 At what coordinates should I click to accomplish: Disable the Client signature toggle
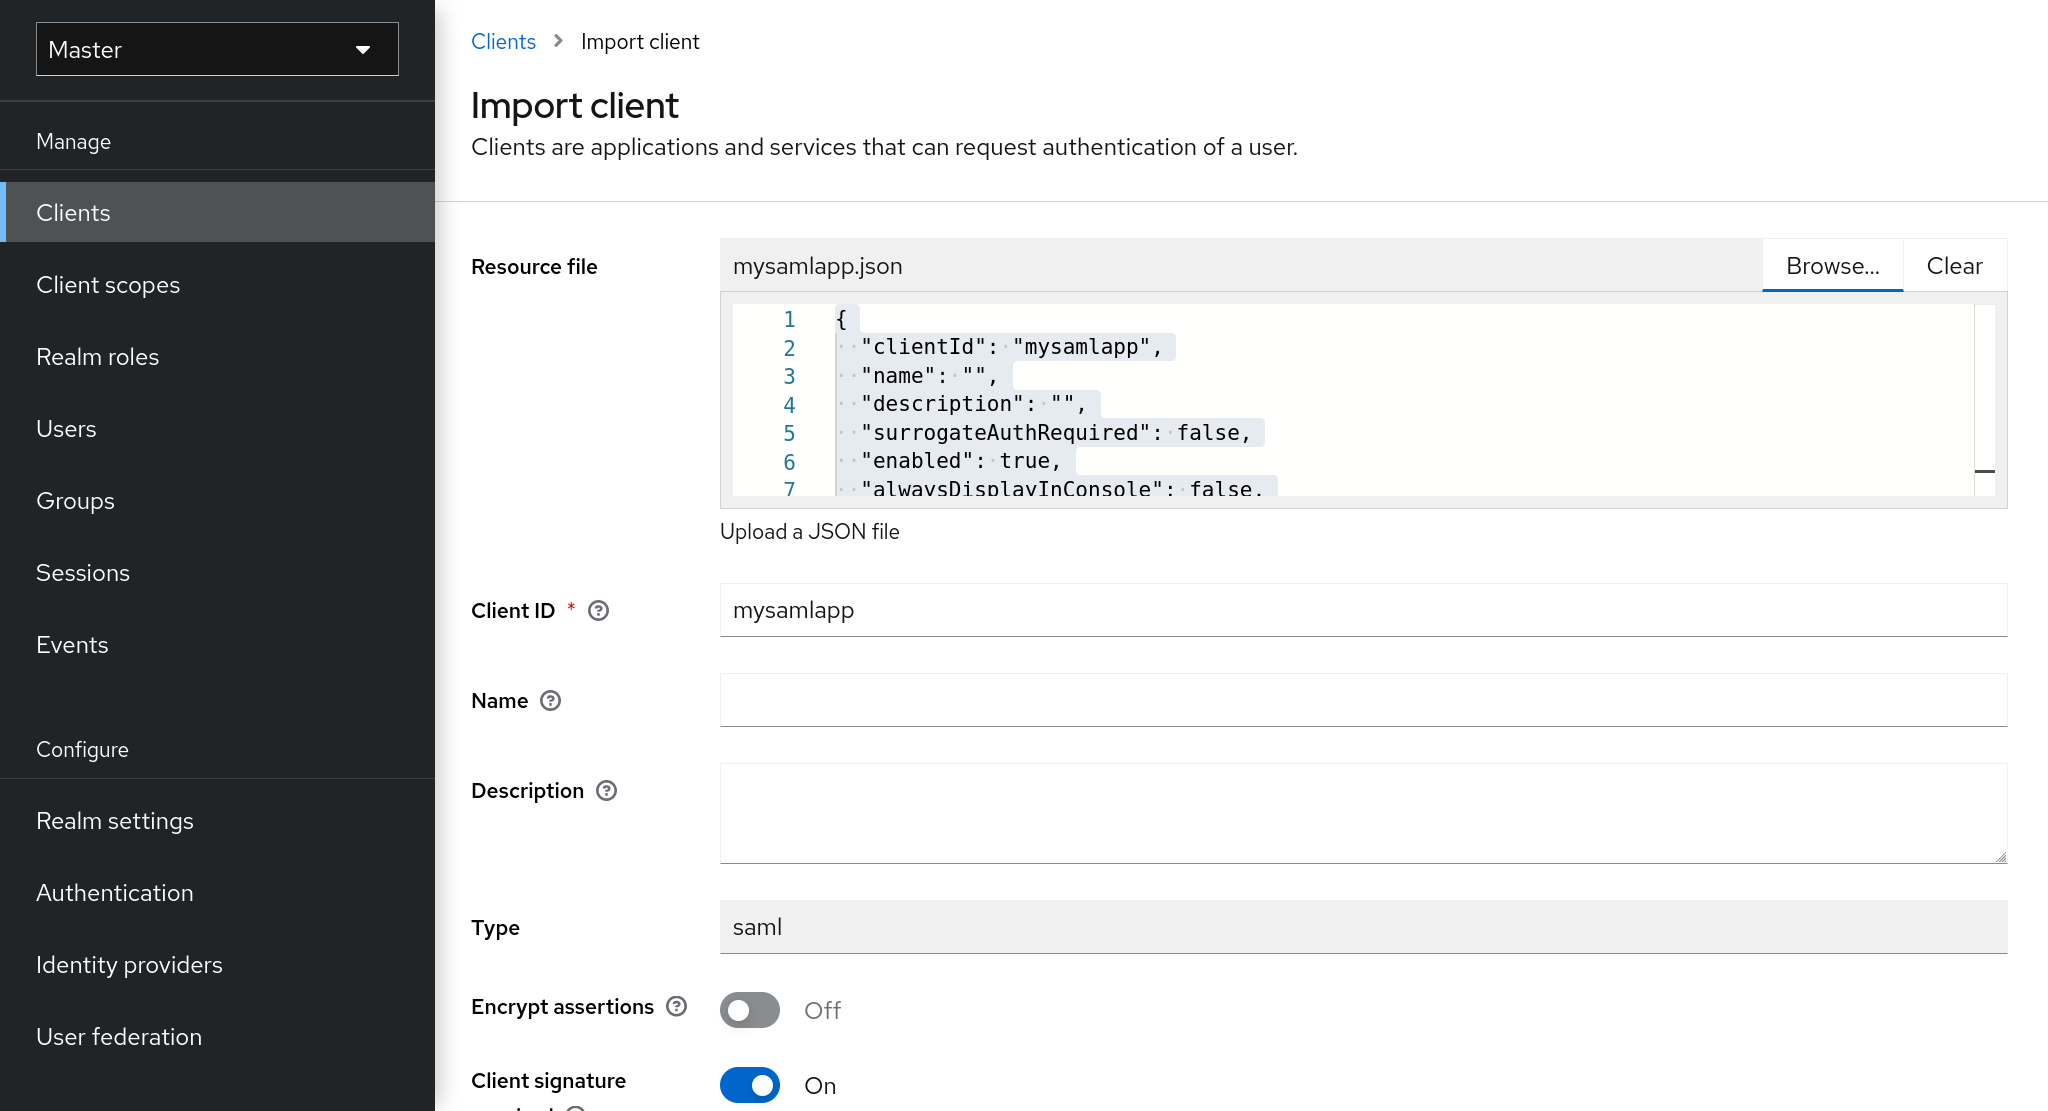tap(749, 1085)
